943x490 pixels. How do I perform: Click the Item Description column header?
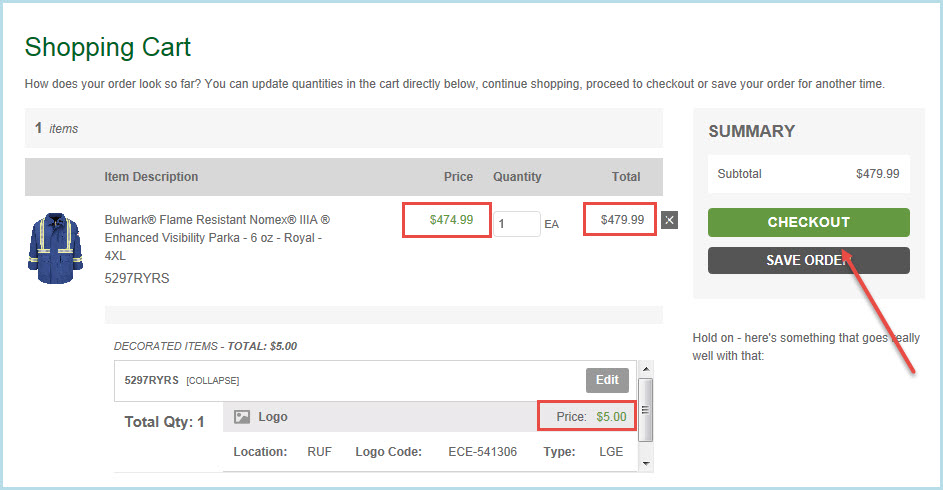151,177
